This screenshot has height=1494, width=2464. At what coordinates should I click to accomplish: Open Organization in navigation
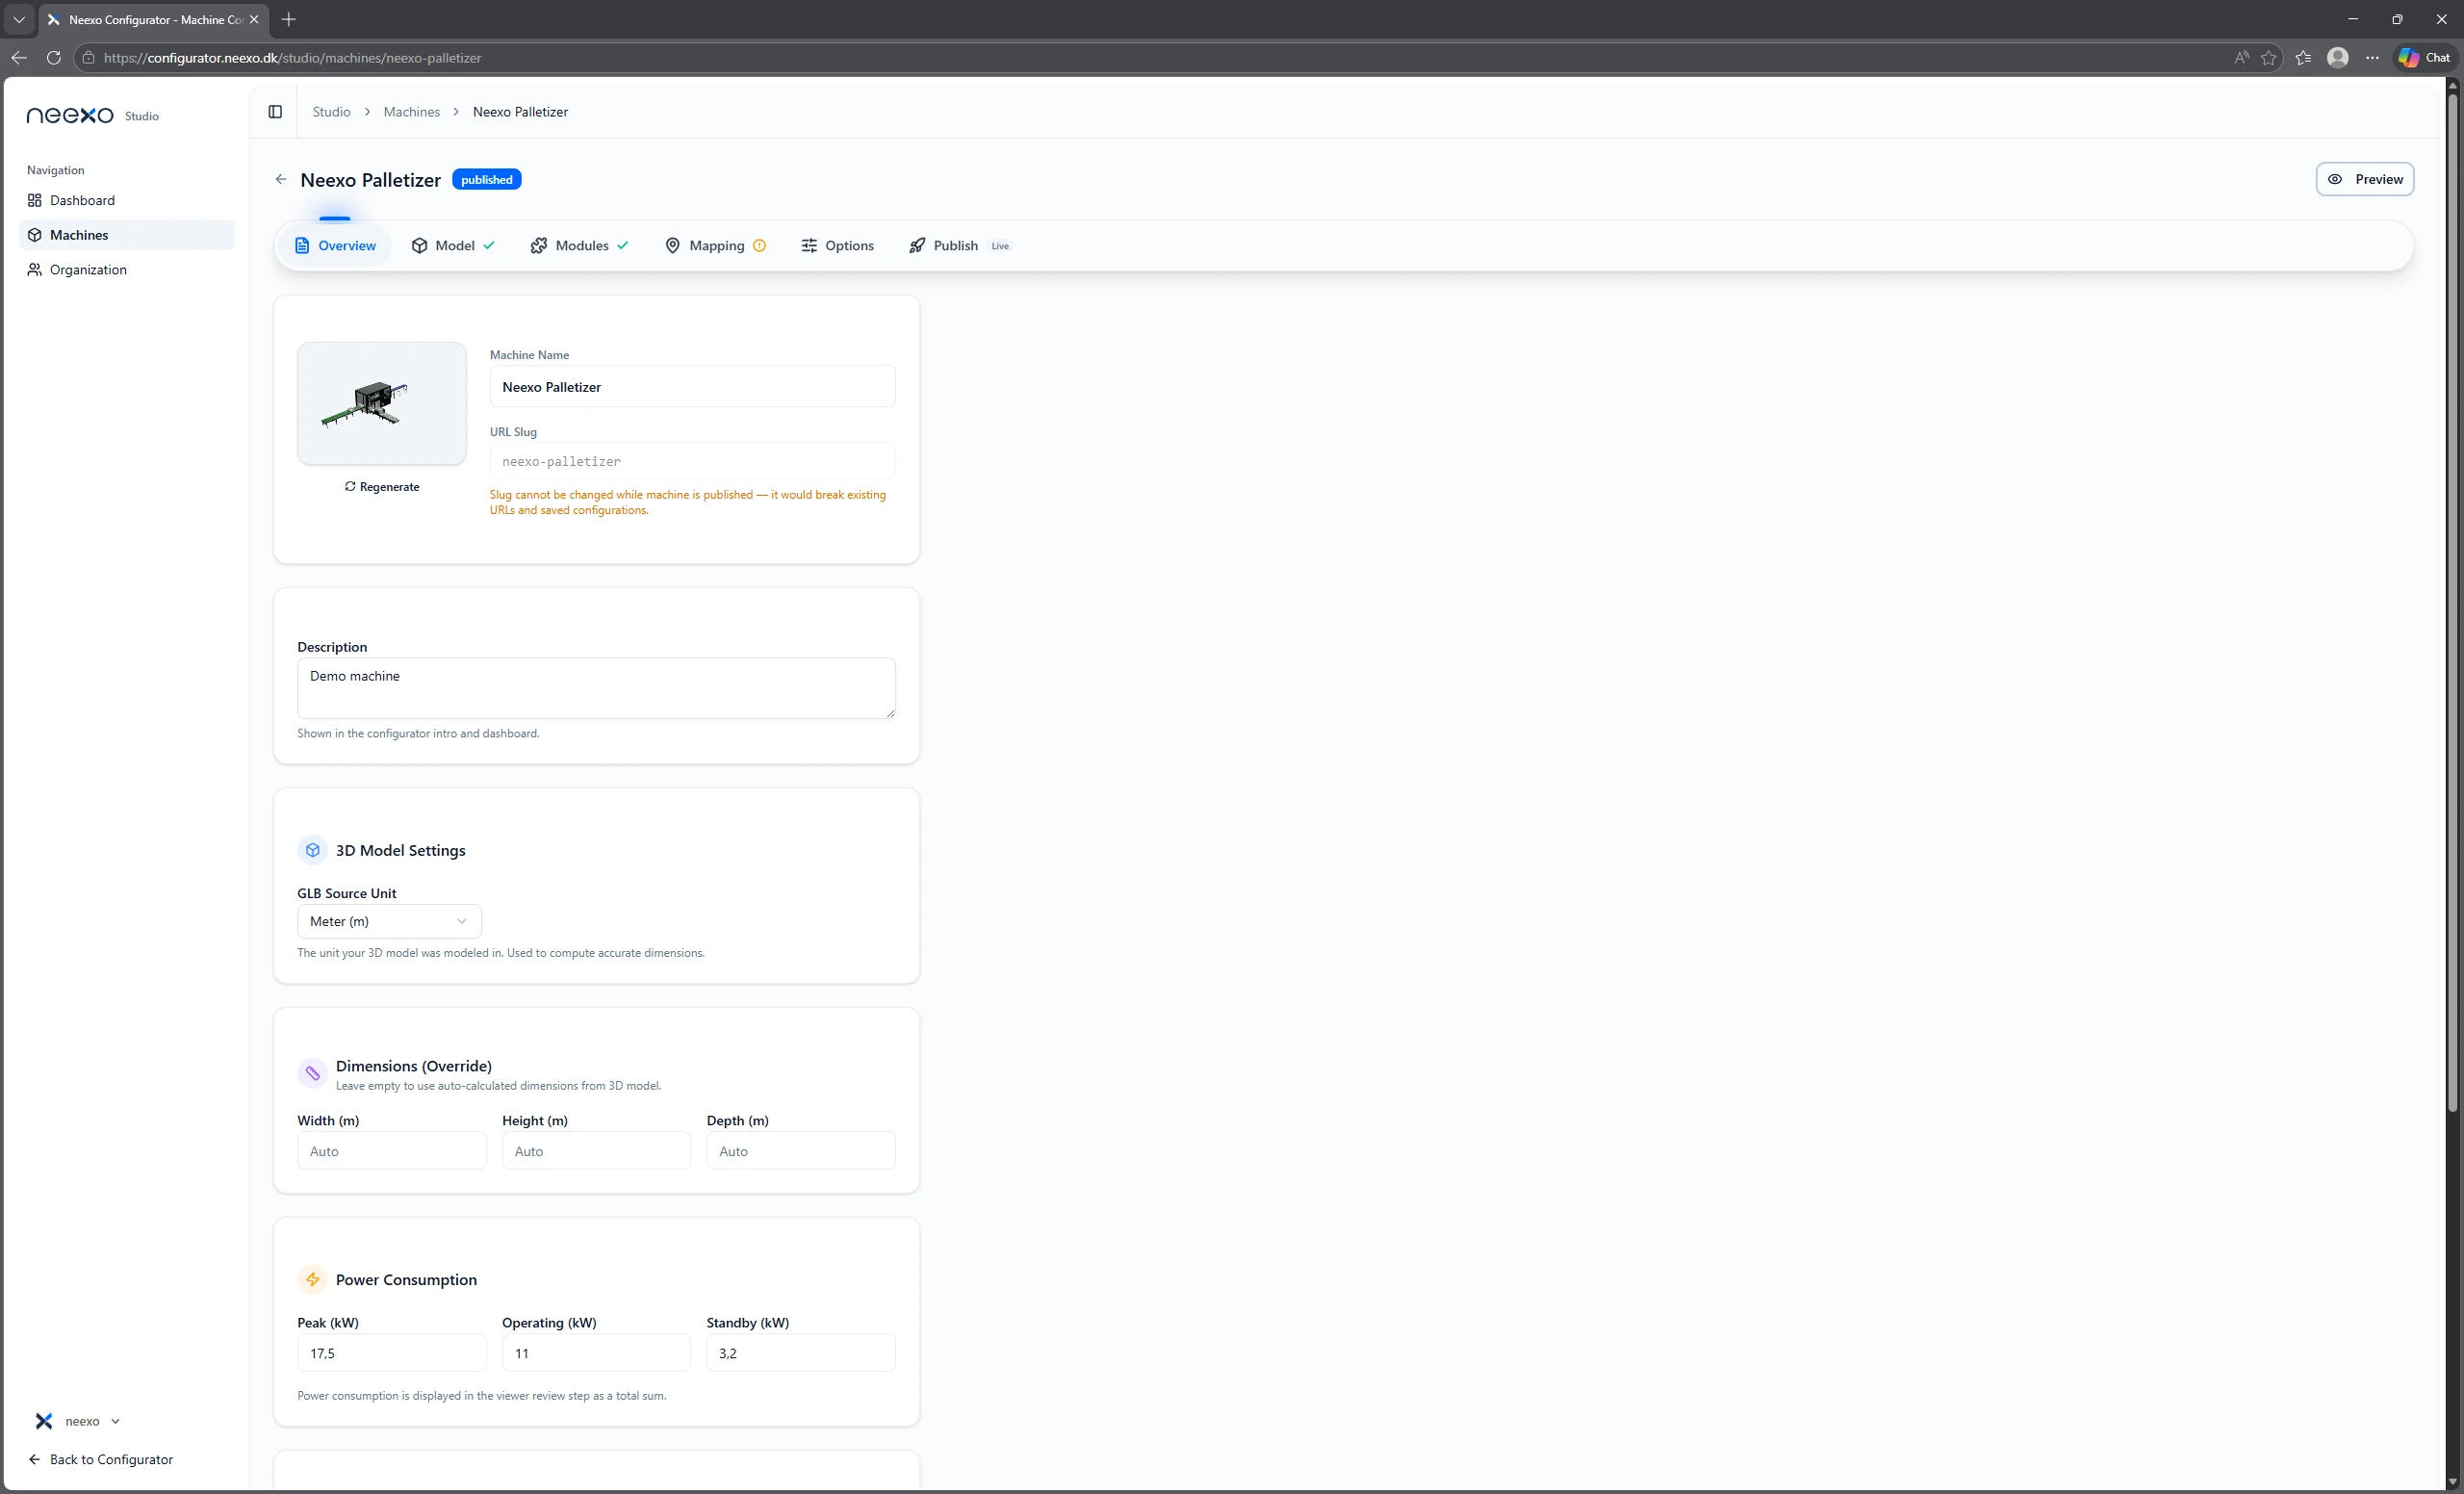click(127, 270)
